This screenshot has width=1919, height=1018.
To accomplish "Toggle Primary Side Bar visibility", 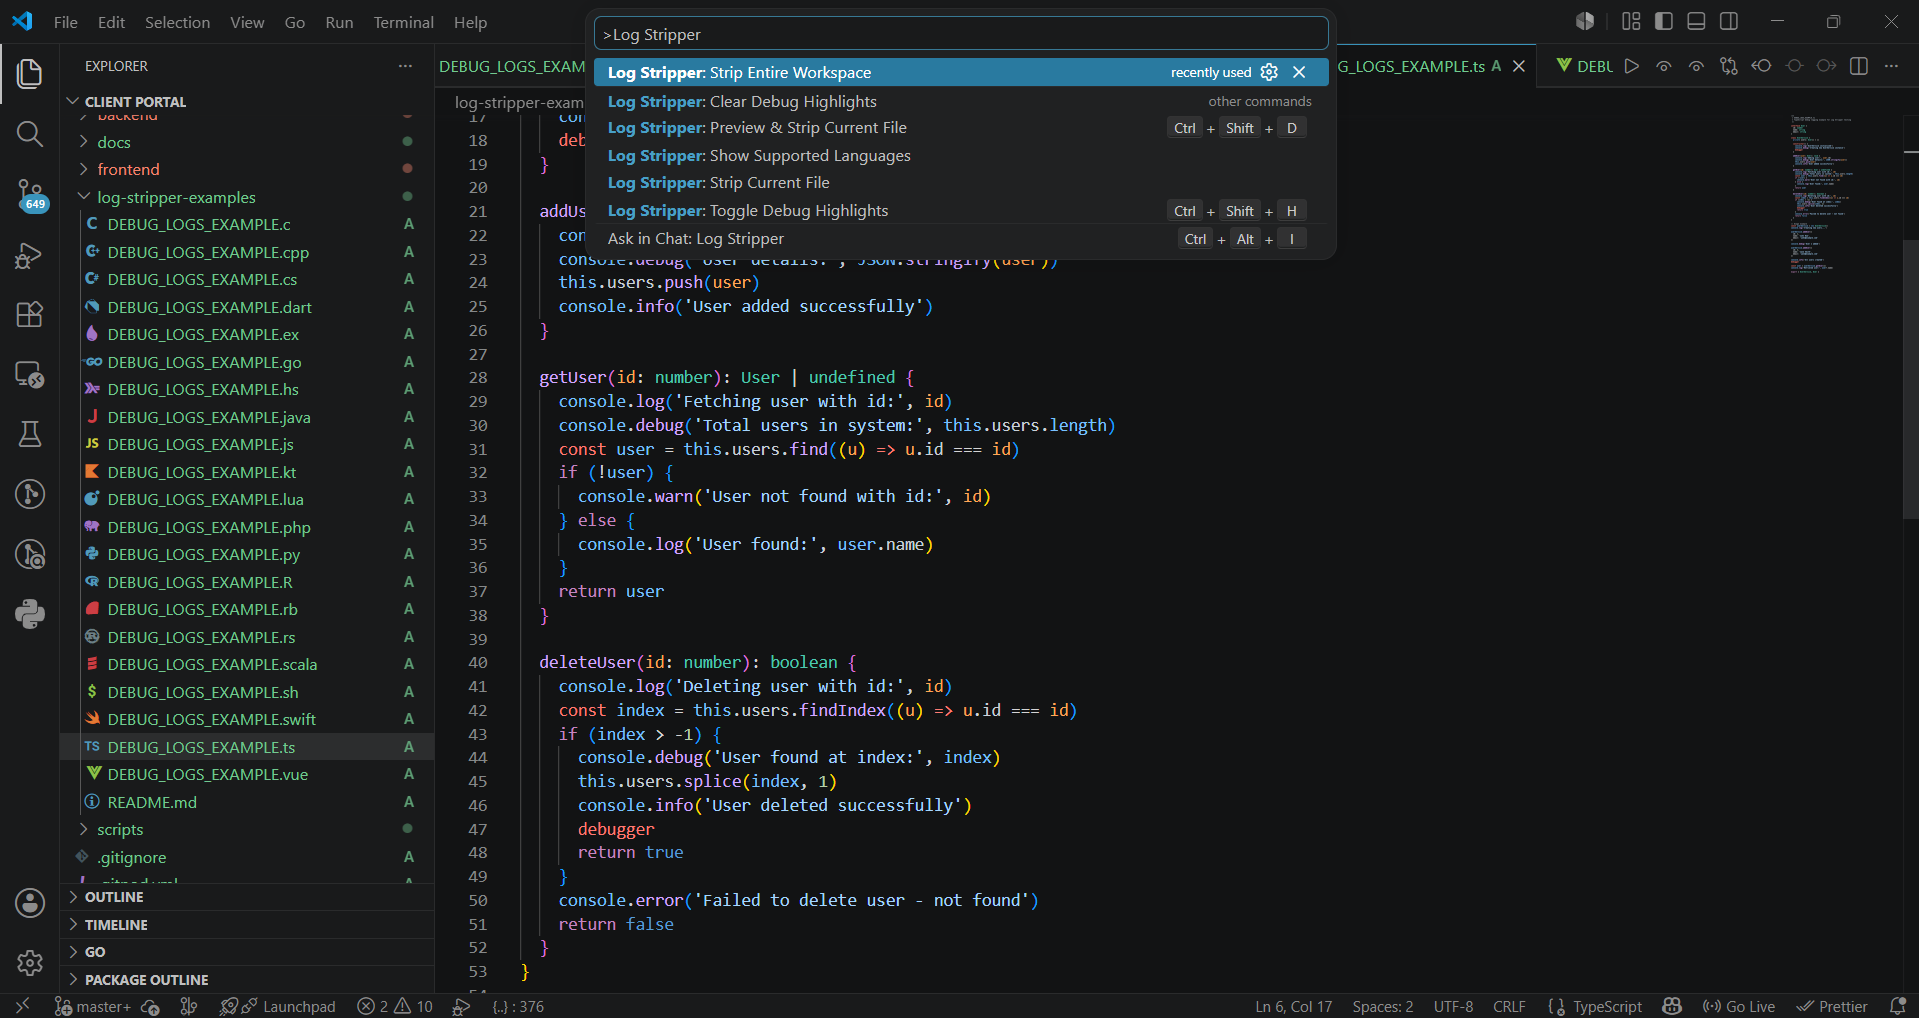I will point(1664,21).
